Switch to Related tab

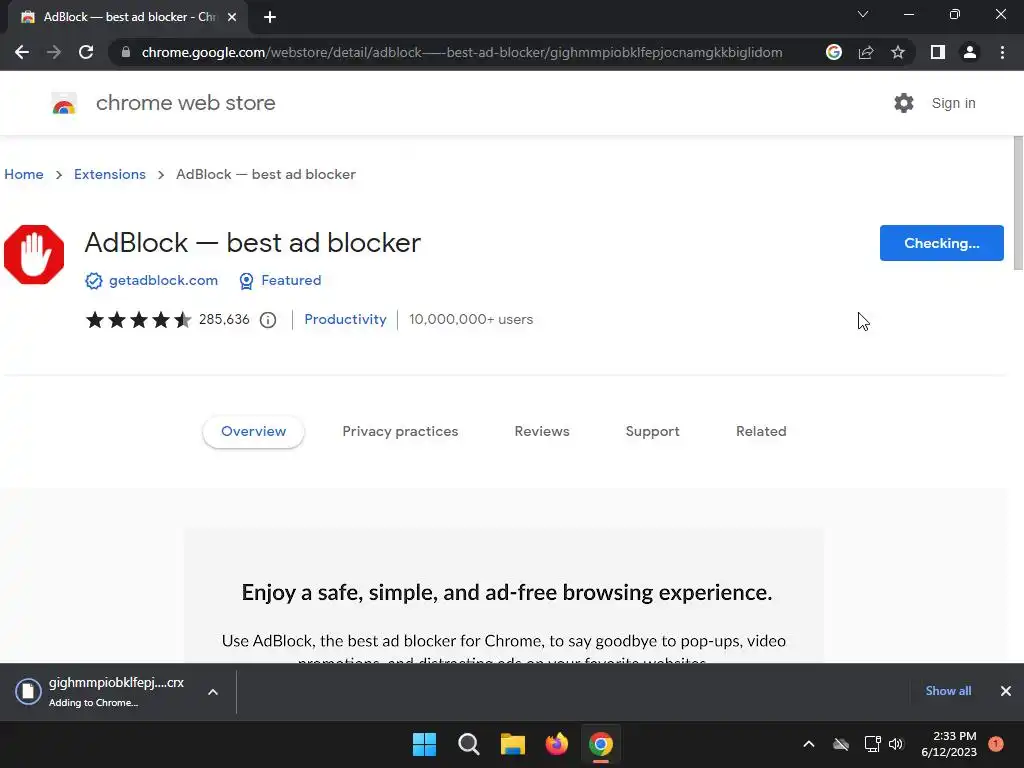coord(761,432)
